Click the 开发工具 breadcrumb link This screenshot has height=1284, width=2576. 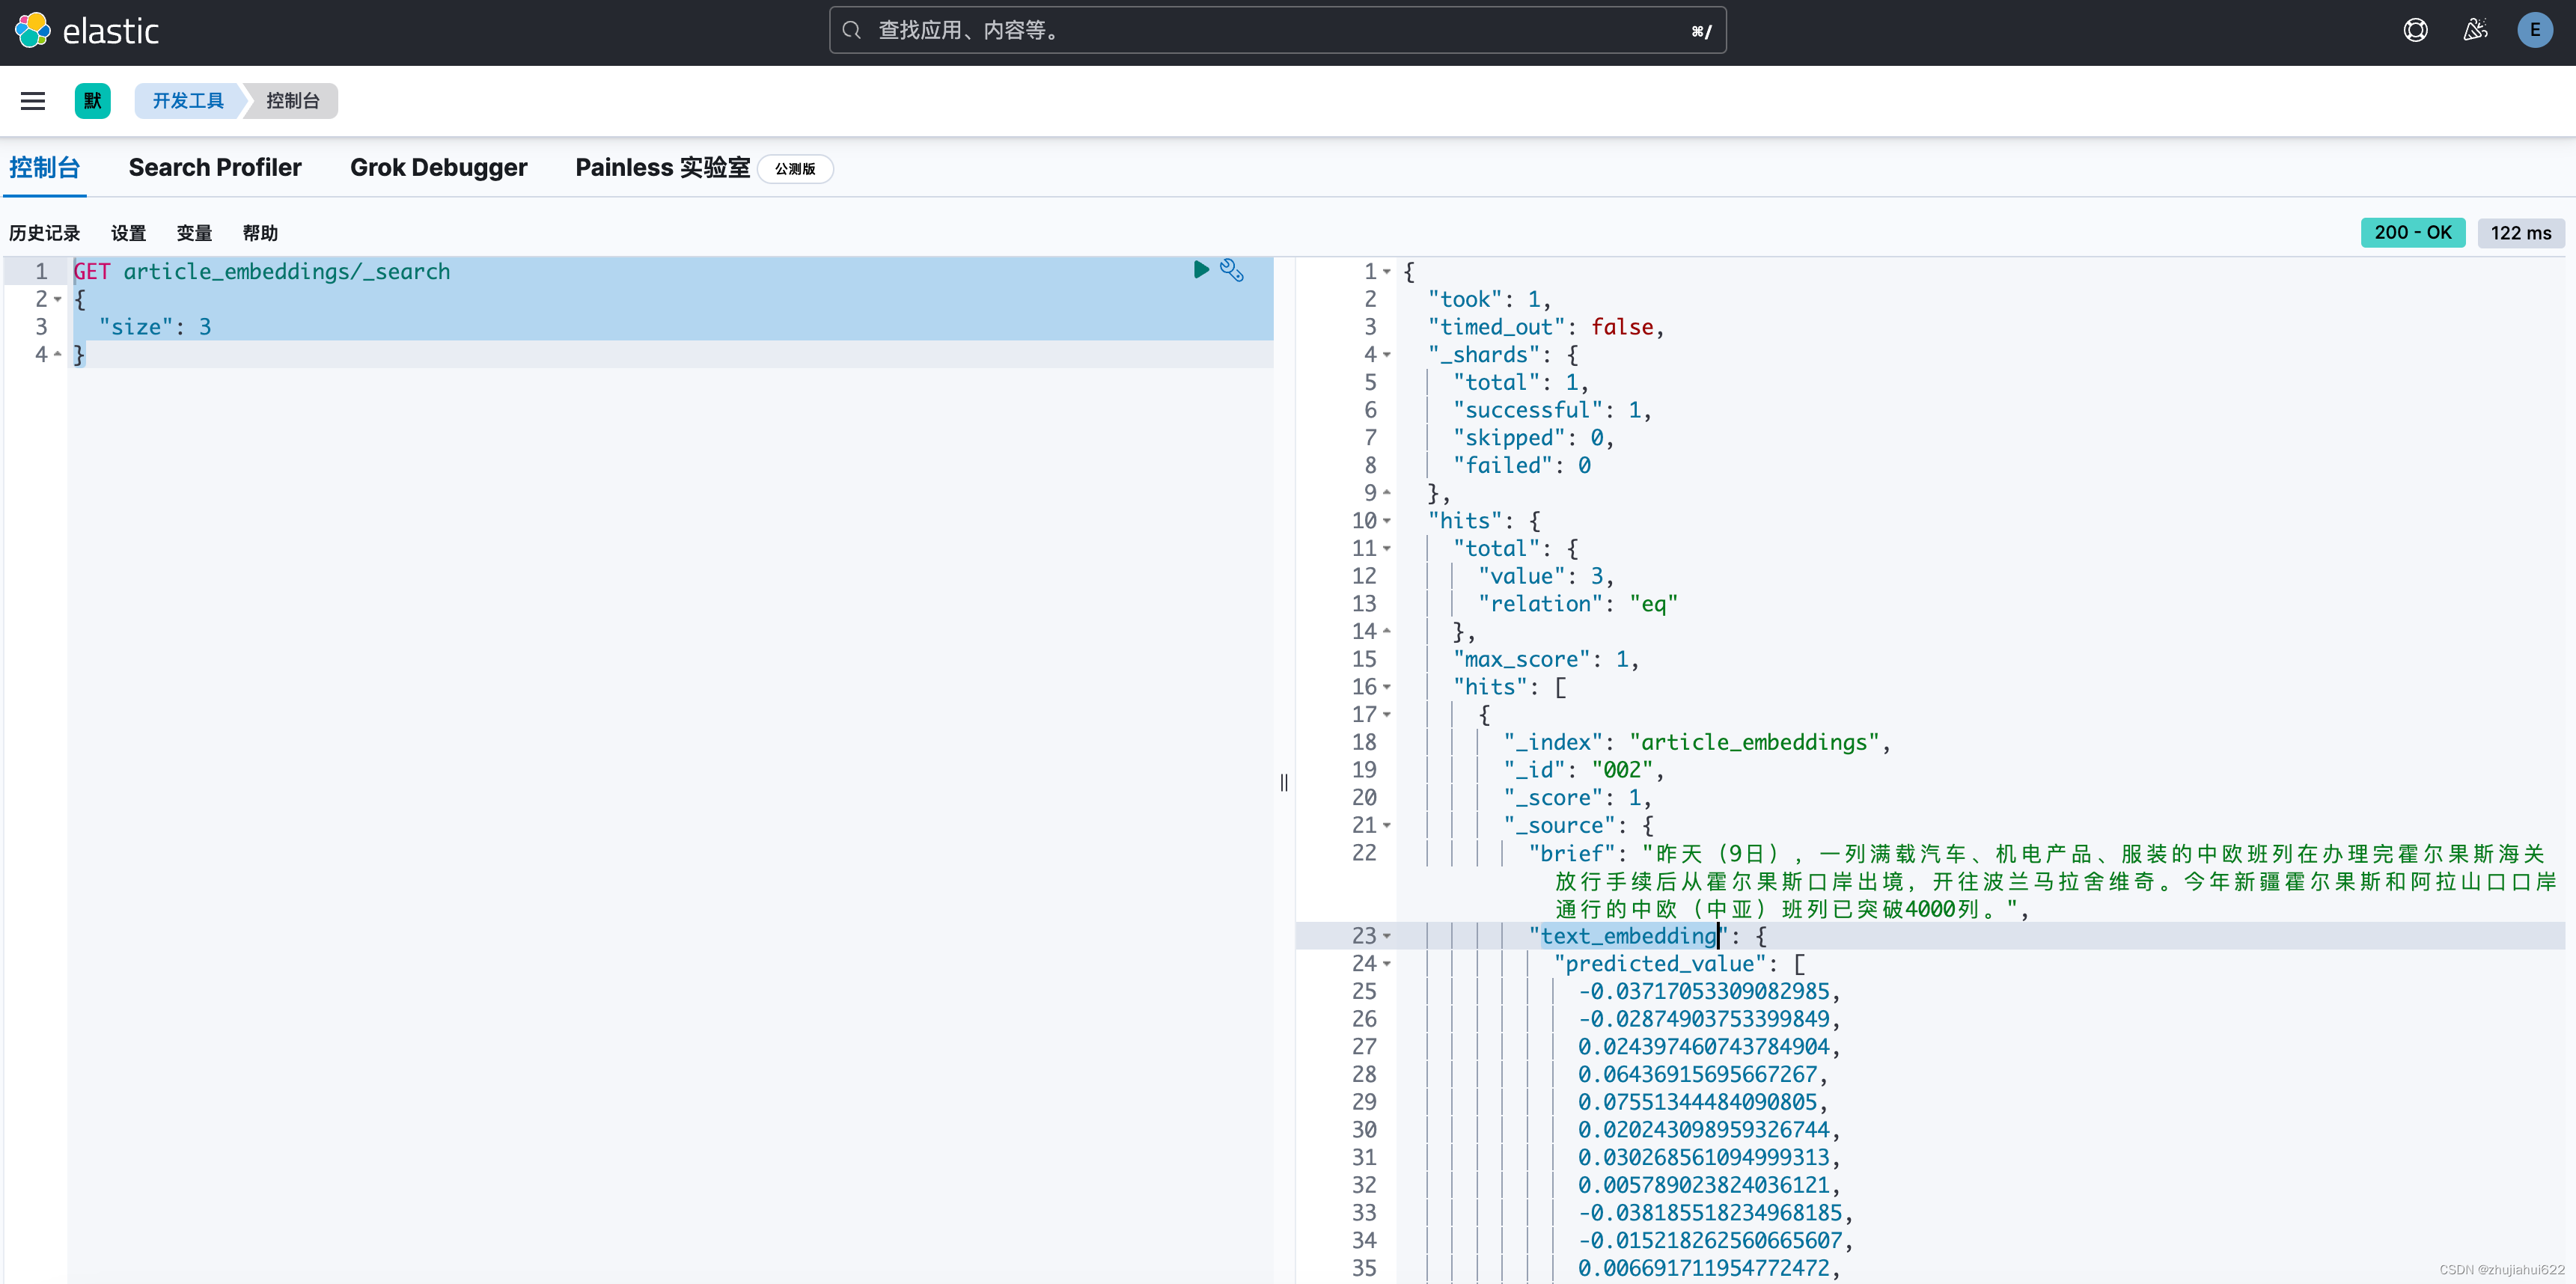(x=188, y=101)
